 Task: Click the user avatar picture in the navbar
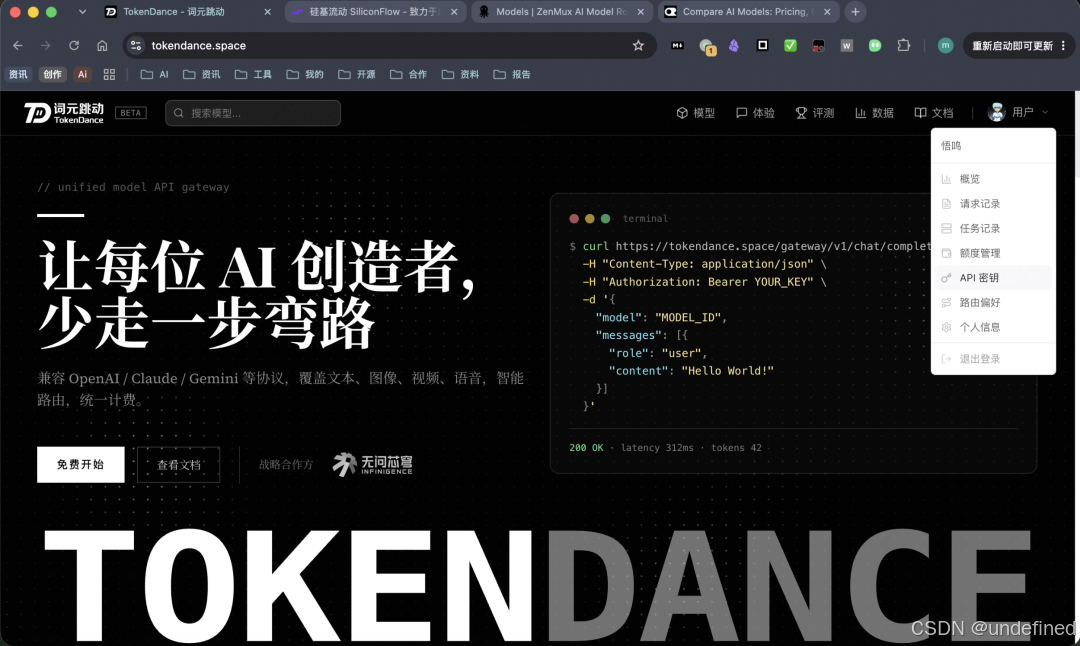coord(996,112)
